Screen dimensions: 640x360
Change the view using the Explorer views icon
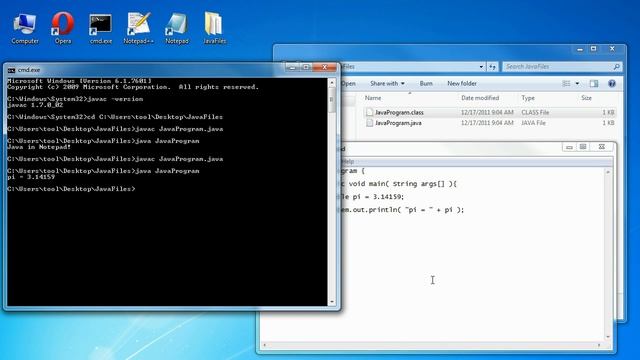click(566, 83)
